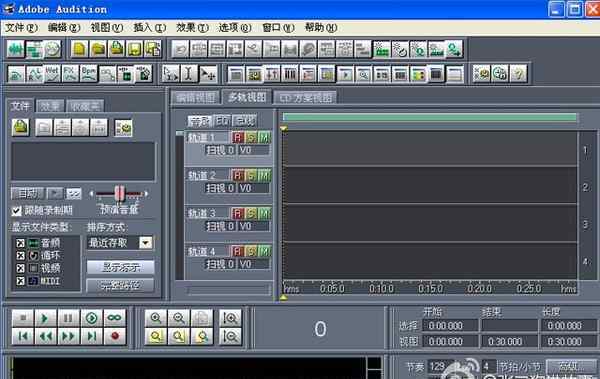Click the preview volume slider handle
600x379 pixels.
coord(119,194)
